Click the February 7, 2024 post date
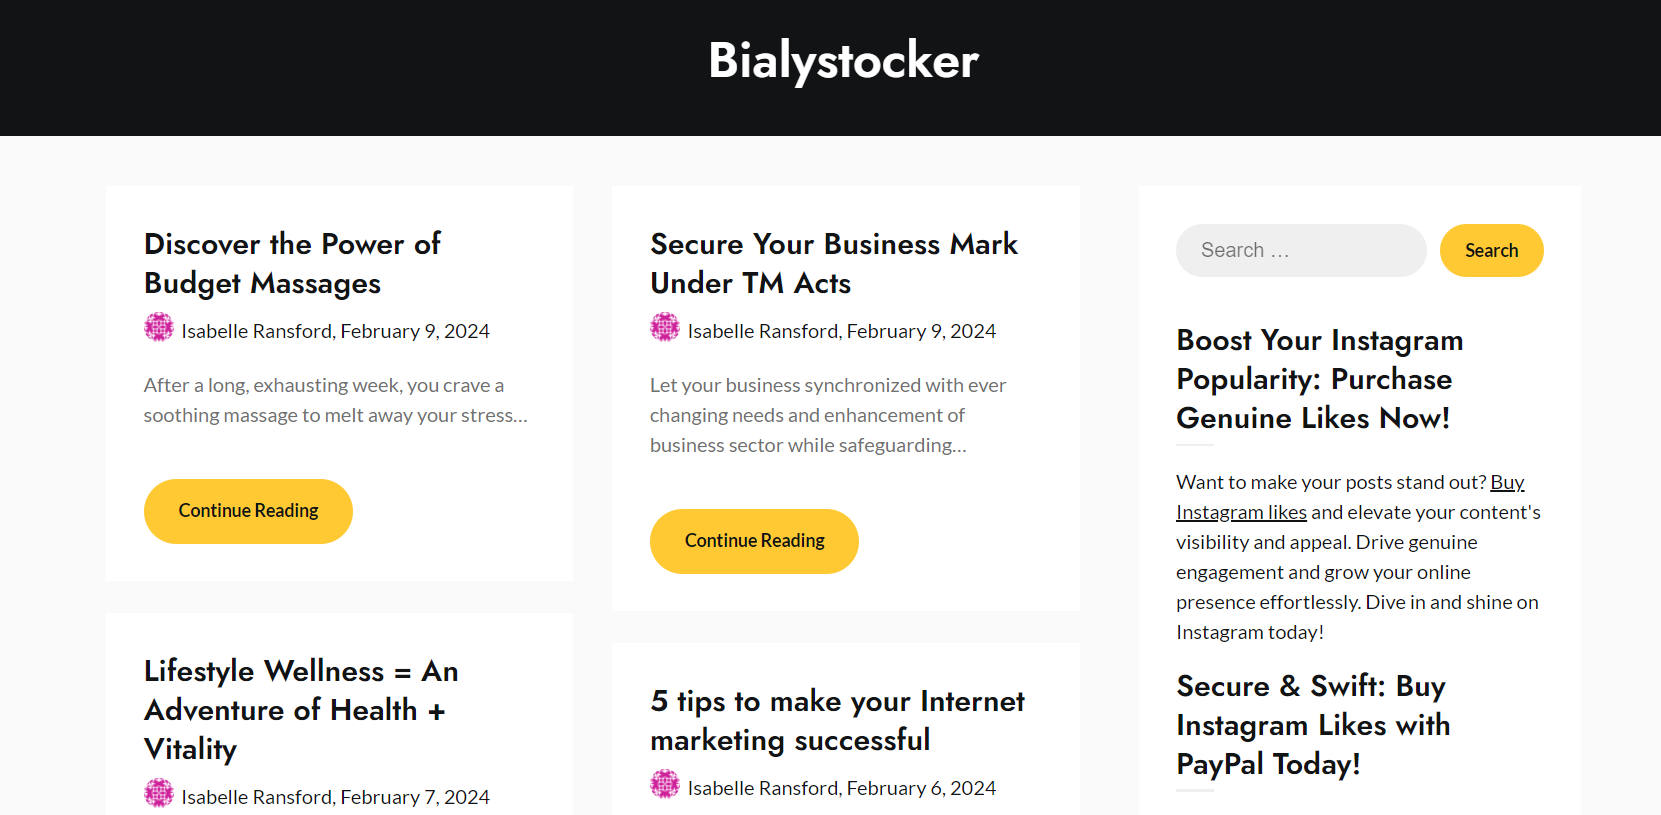 pos(415,797)
